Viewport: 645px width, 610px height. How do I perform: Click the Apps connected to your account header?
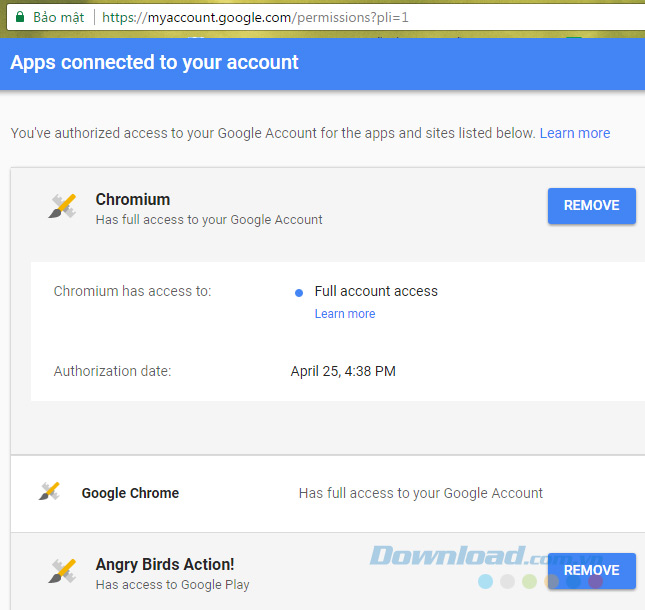point(154,62)
